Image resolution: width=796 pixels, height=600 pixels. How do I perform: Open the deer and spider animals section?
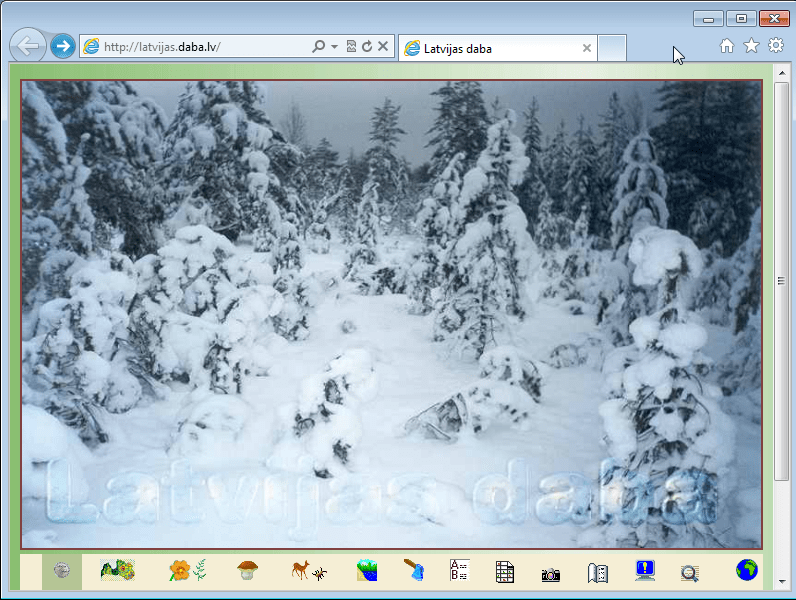click(x=309, y=571)
